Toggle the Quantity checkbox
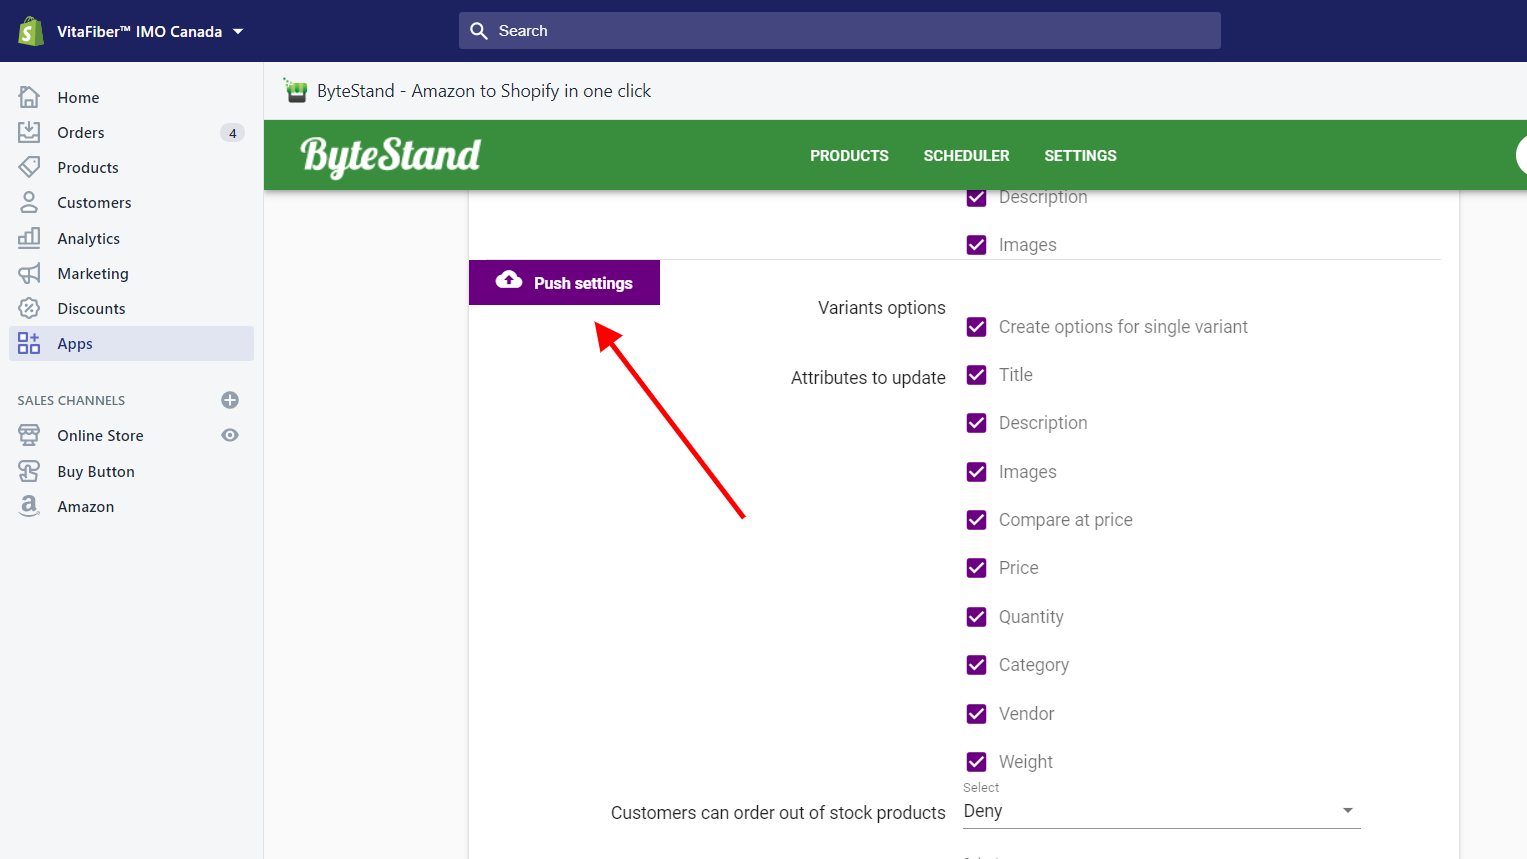This screenshot has width=1527, height=859. (977, 617)
